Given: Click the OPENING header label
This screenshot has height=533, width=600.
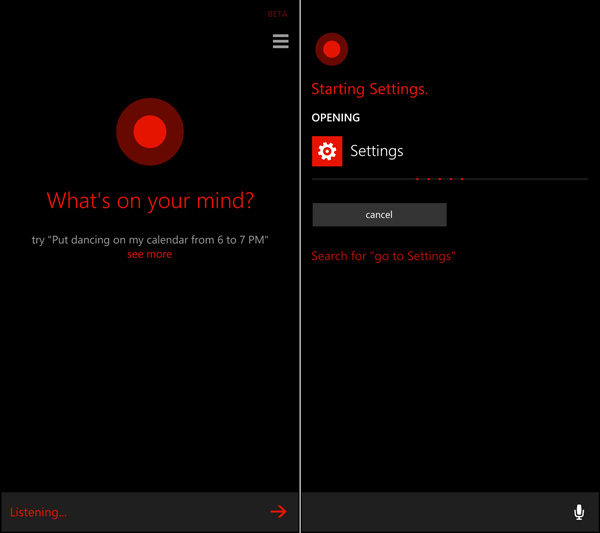Looking at the screenshot, I should point(335,118).
